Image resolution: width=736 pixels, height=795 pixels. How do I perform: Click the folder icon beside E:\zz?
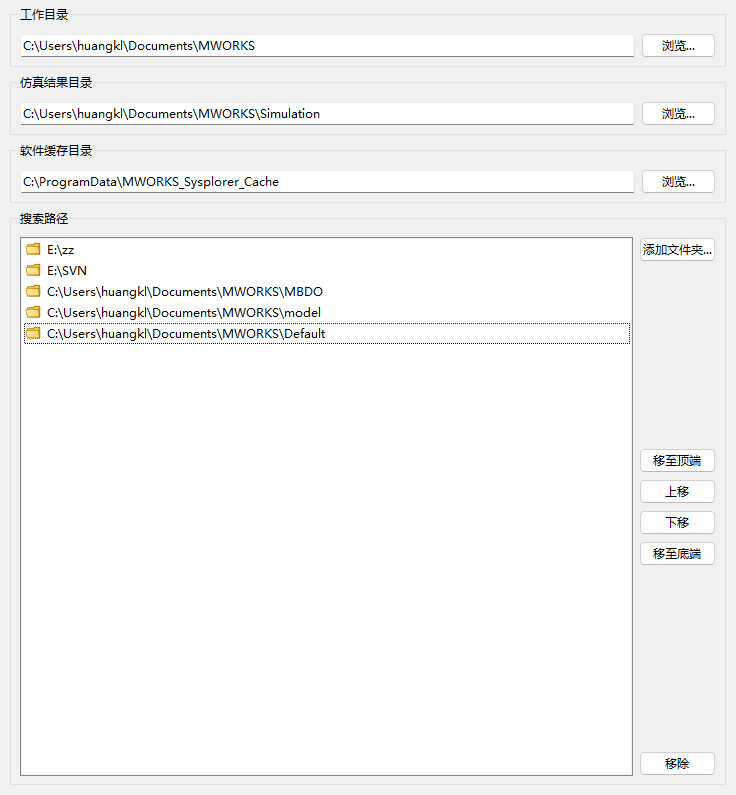click(x=33, y=250)
